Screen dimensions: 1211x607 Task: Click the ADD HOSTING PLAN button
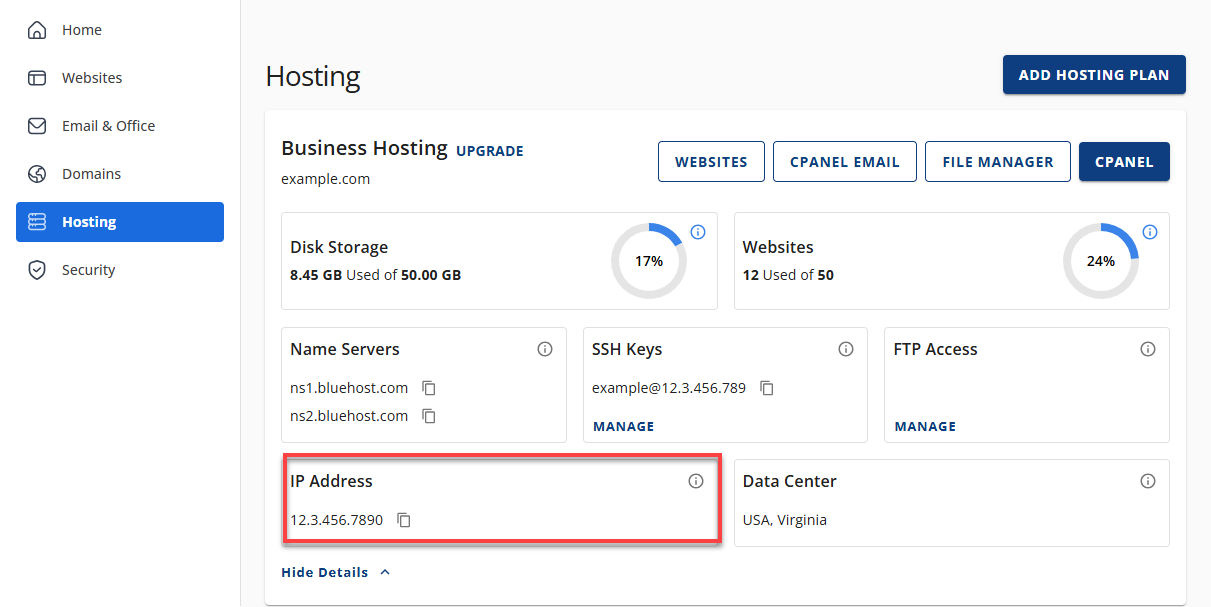tap(1094, 74)
